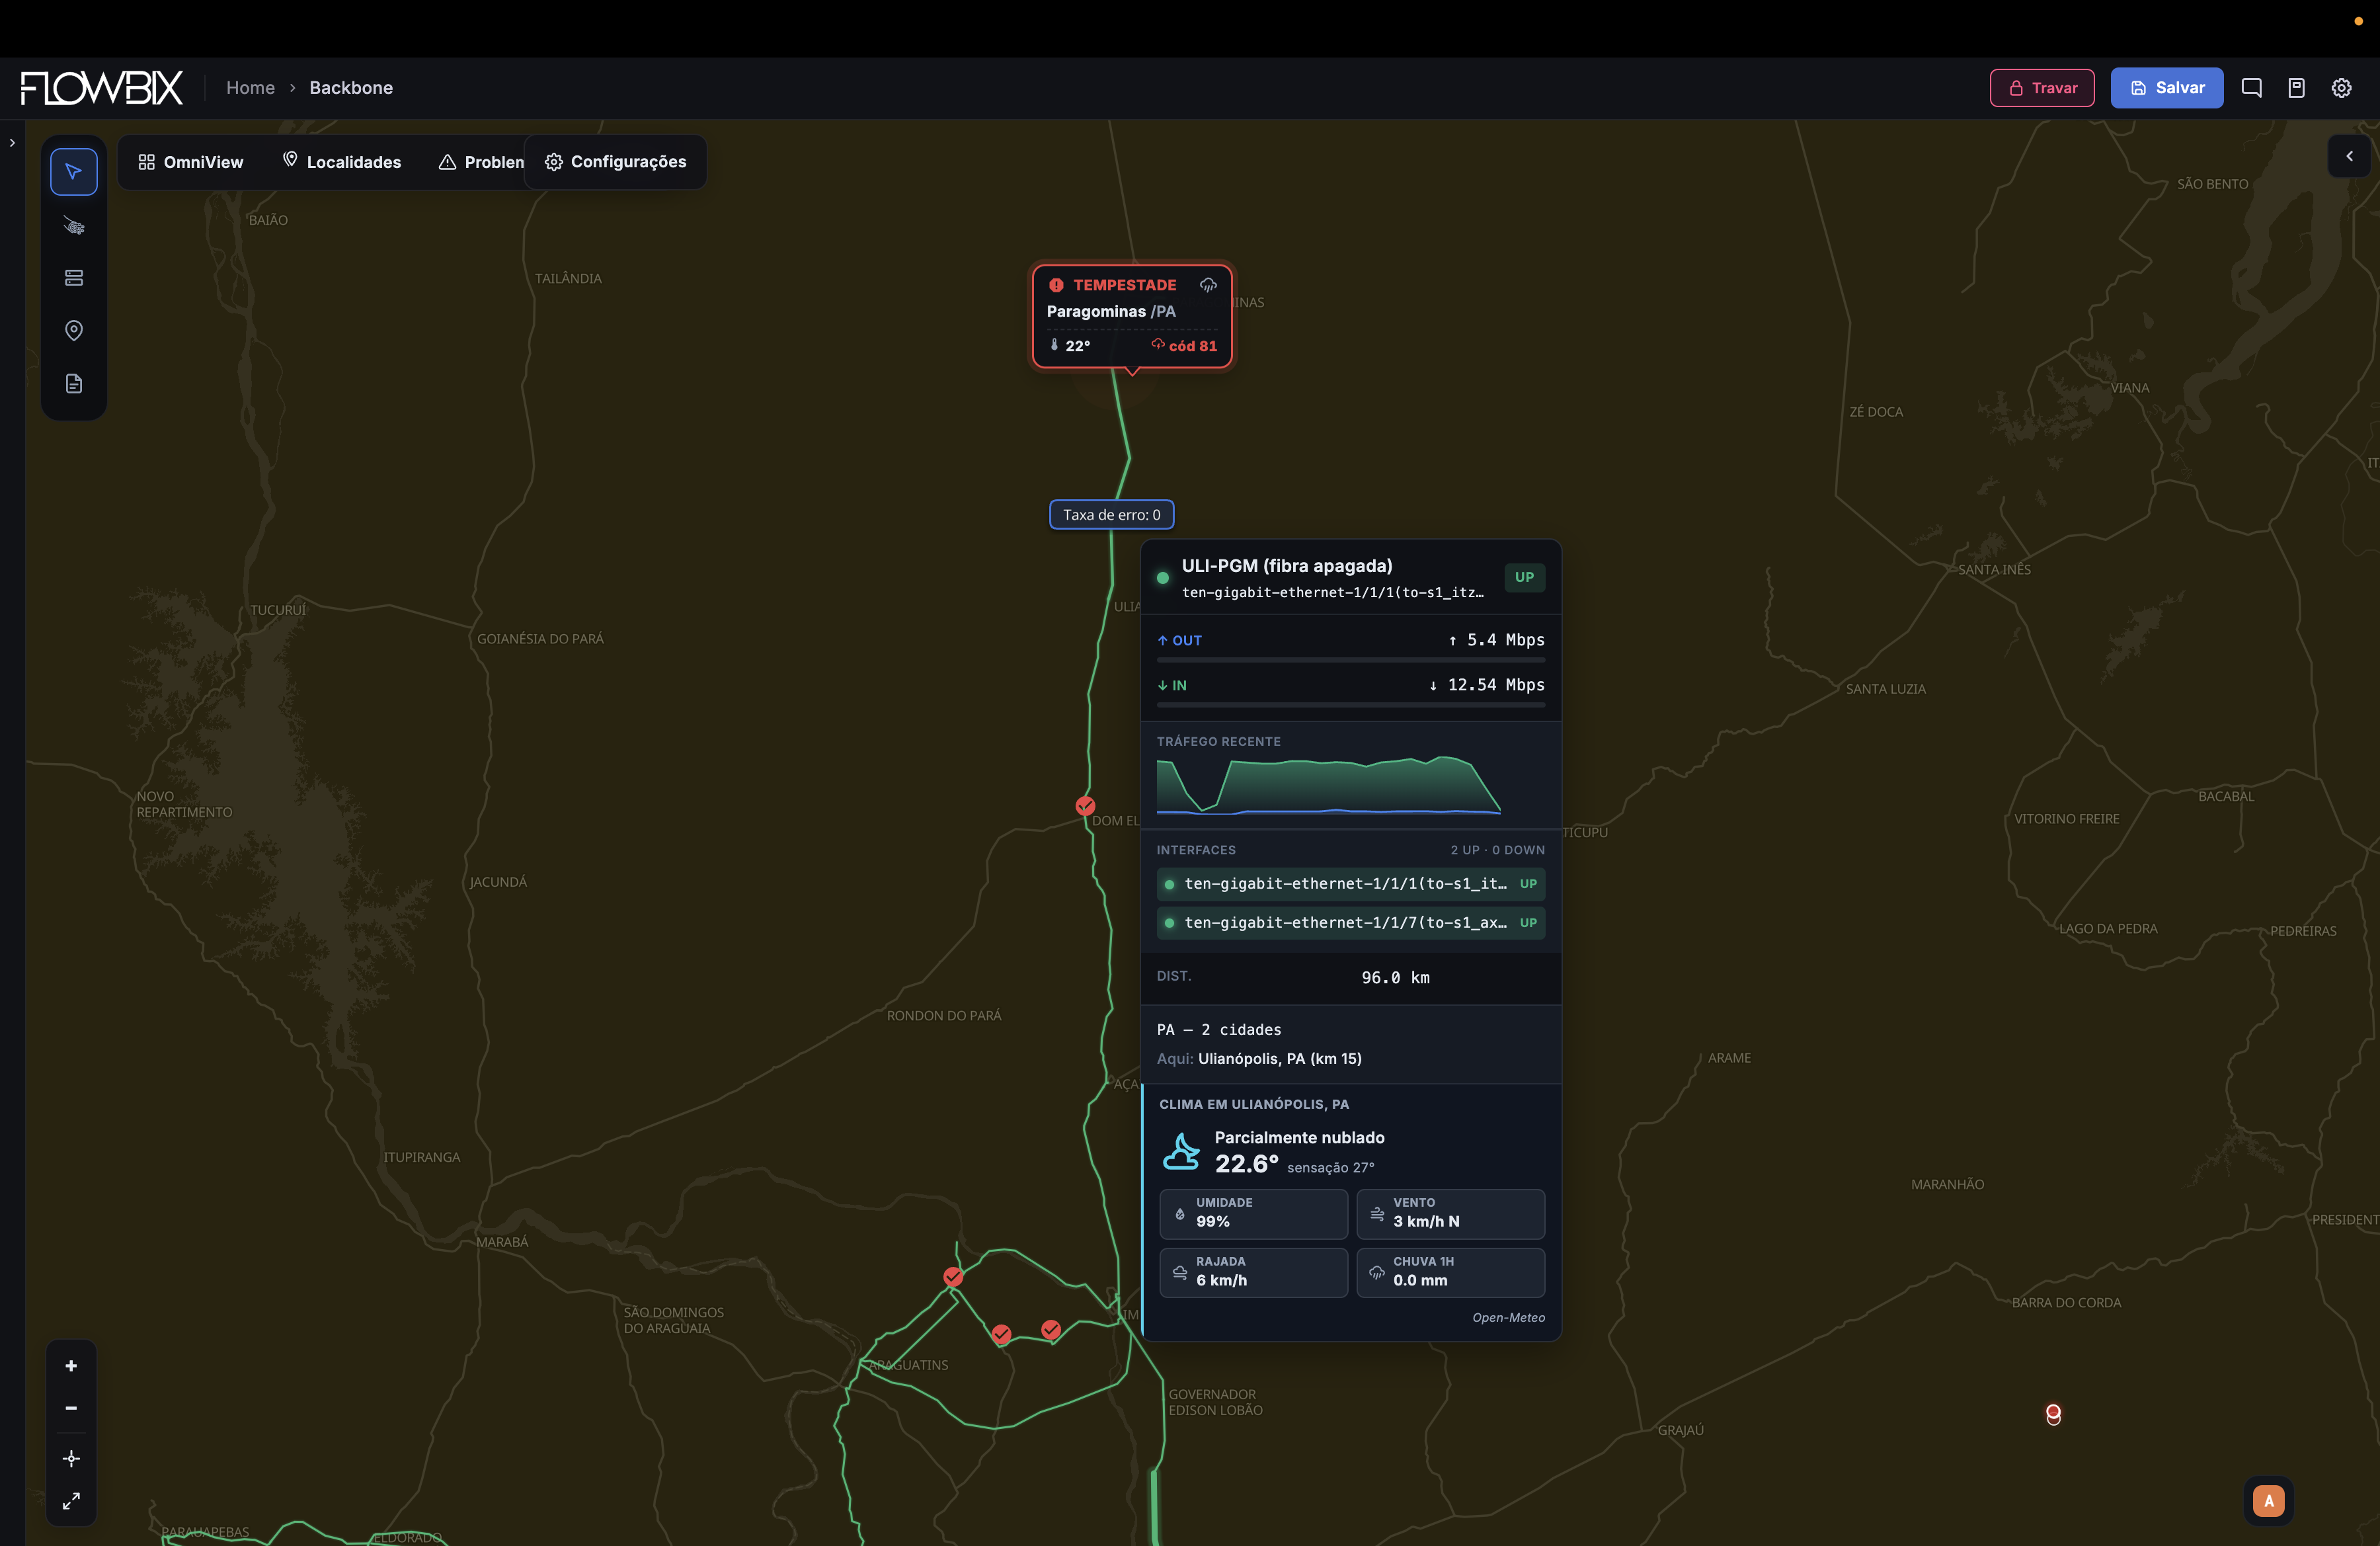Zoom in on the map
Screen dimensions: 2380x1546
pyautogui.click(x=71, y=1366)
